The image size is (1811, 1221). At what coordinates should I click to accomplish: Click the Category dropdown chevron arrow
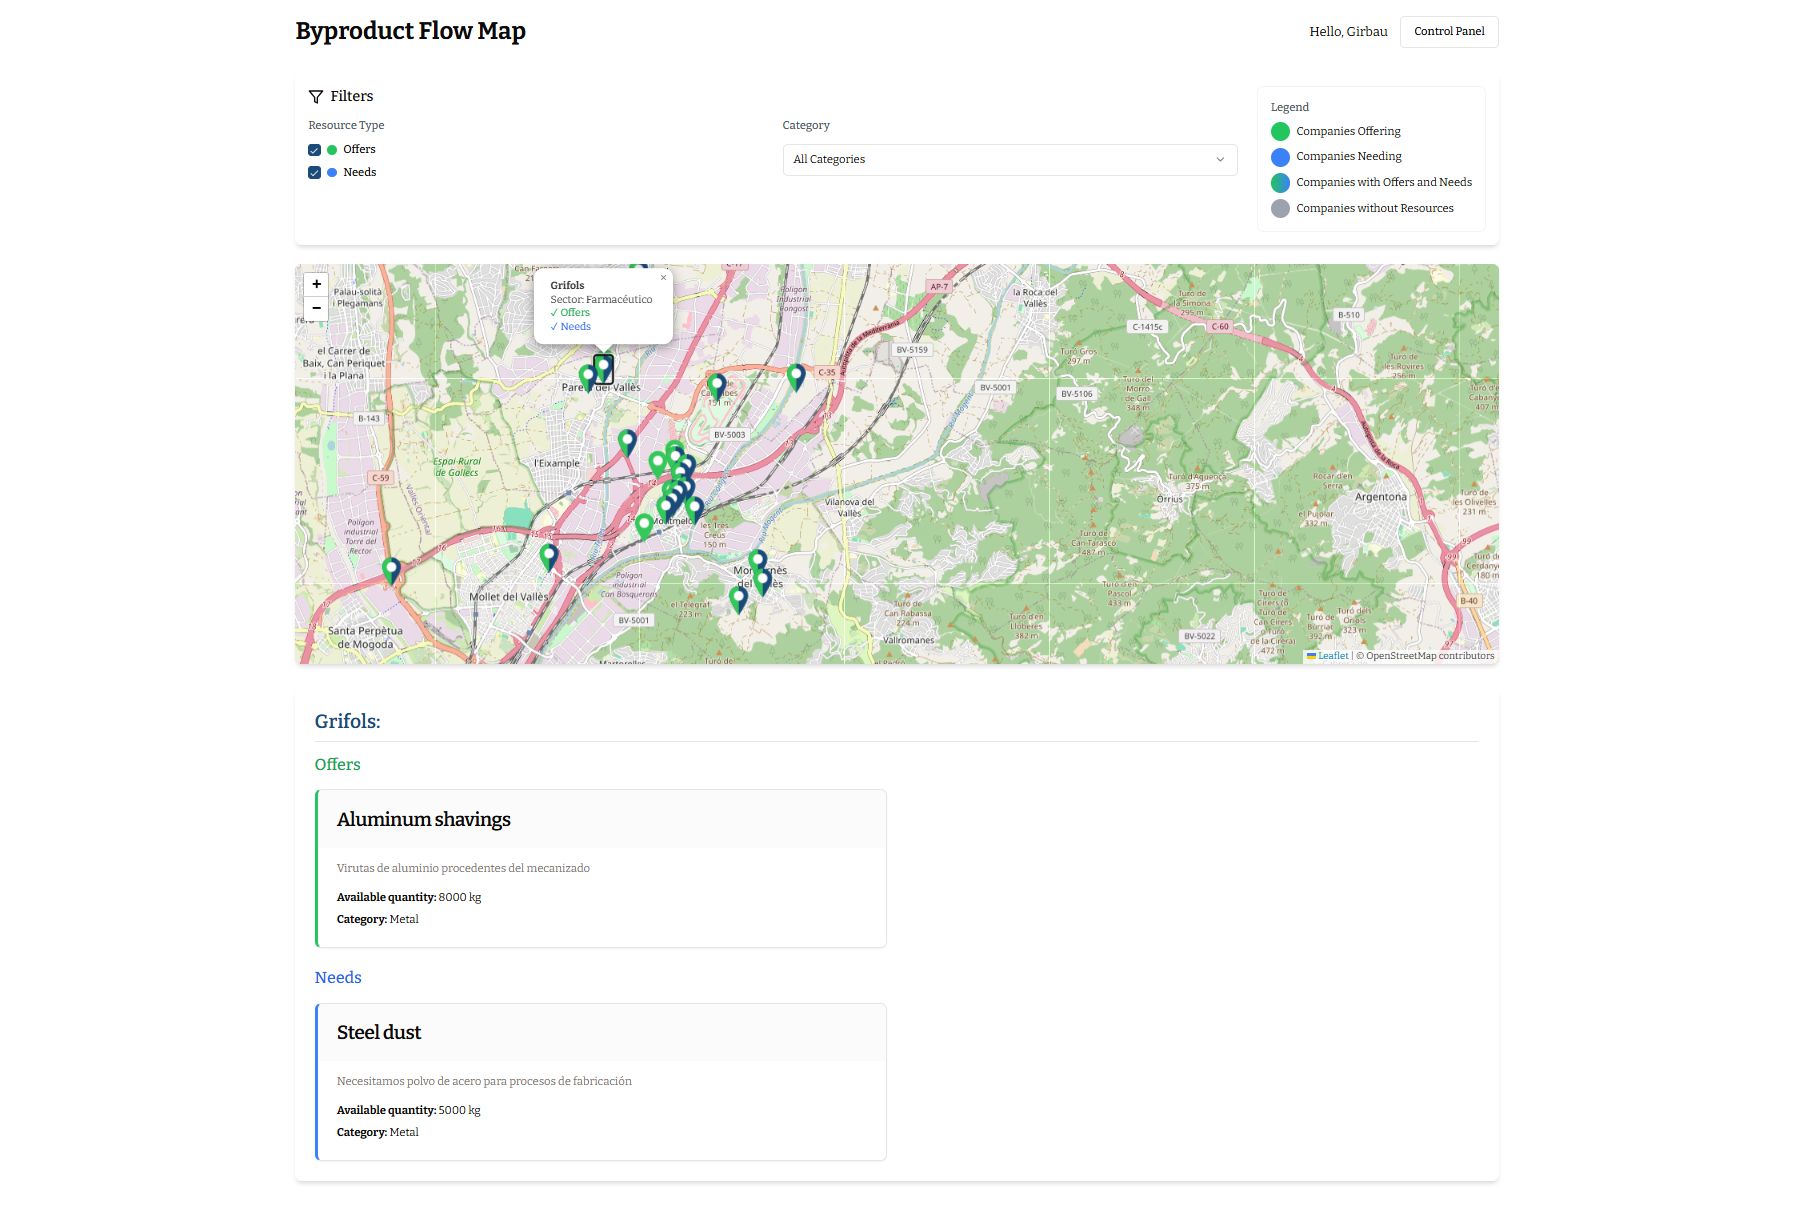click(x=1219, y=160)
